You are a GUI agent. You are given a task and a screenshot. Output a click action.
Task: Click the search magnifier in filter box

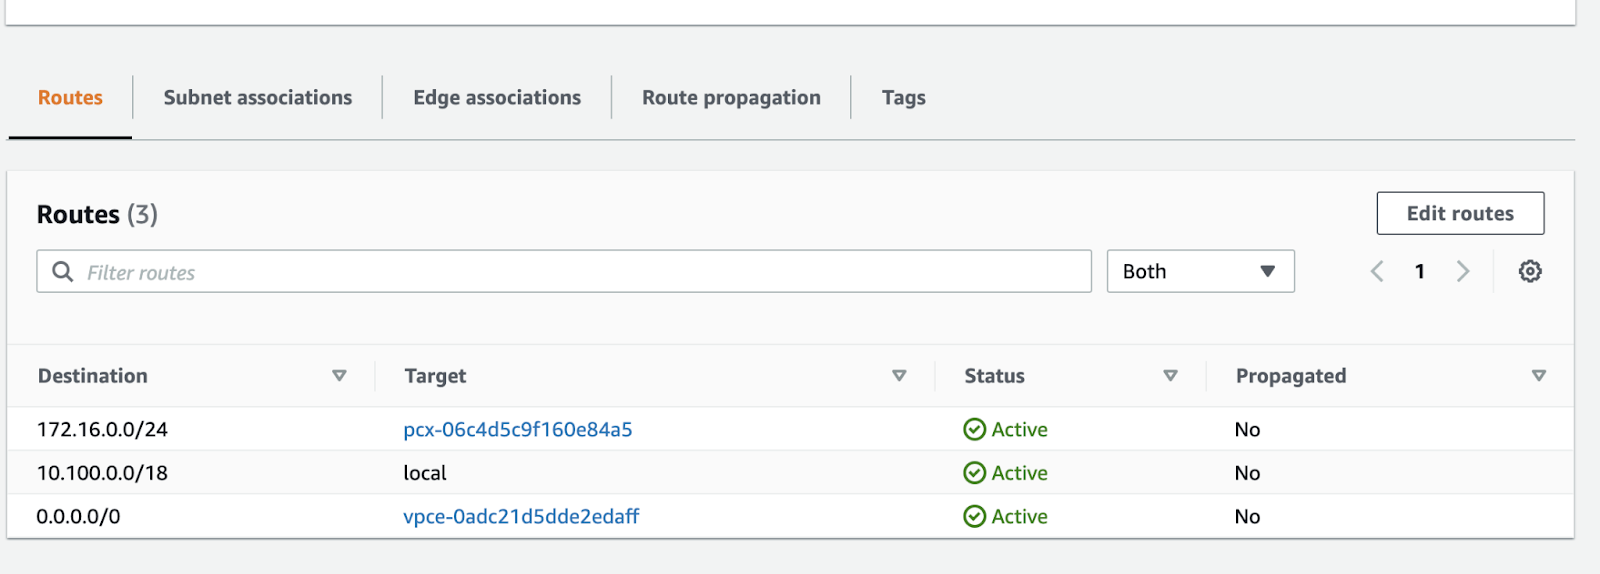(62, 272)
